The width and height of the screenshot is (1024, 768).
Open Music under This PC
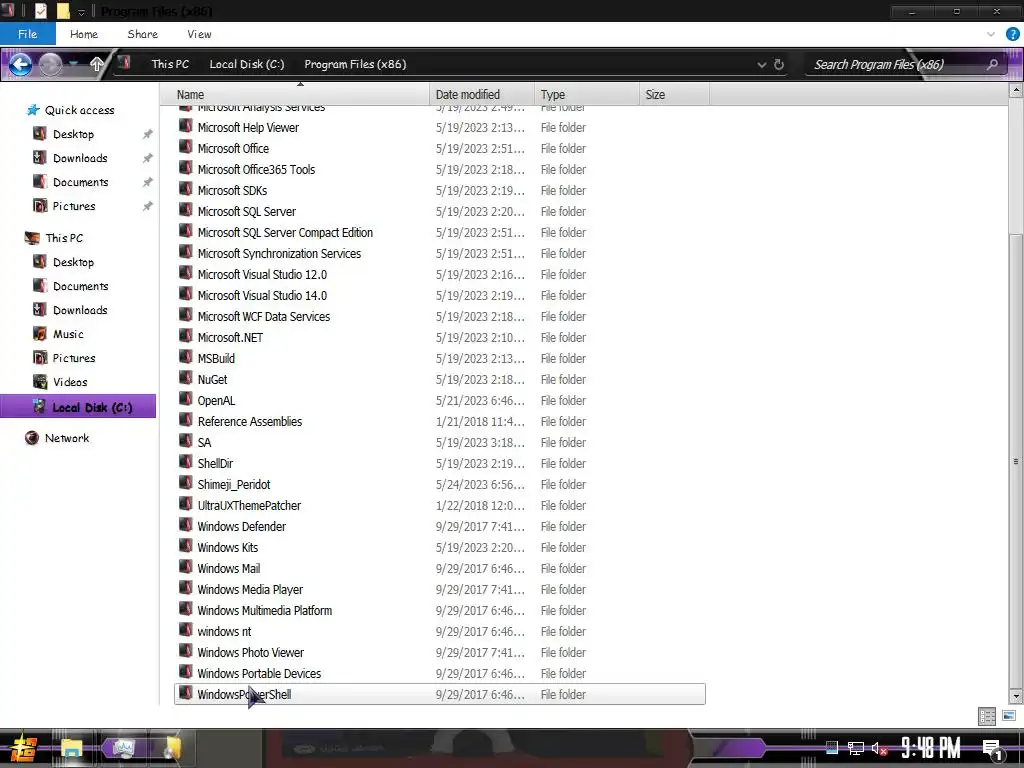point(68,334)
